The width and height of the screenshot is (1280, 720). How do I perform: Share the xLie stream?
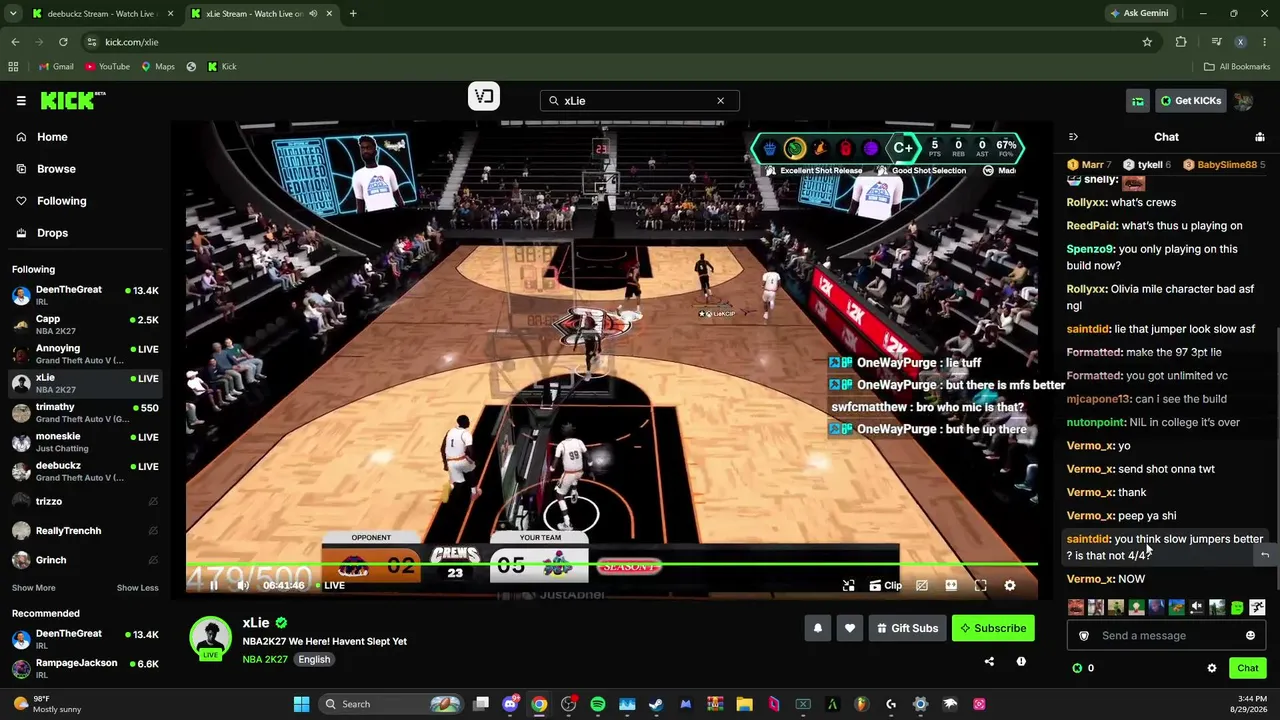coord(989,661)
